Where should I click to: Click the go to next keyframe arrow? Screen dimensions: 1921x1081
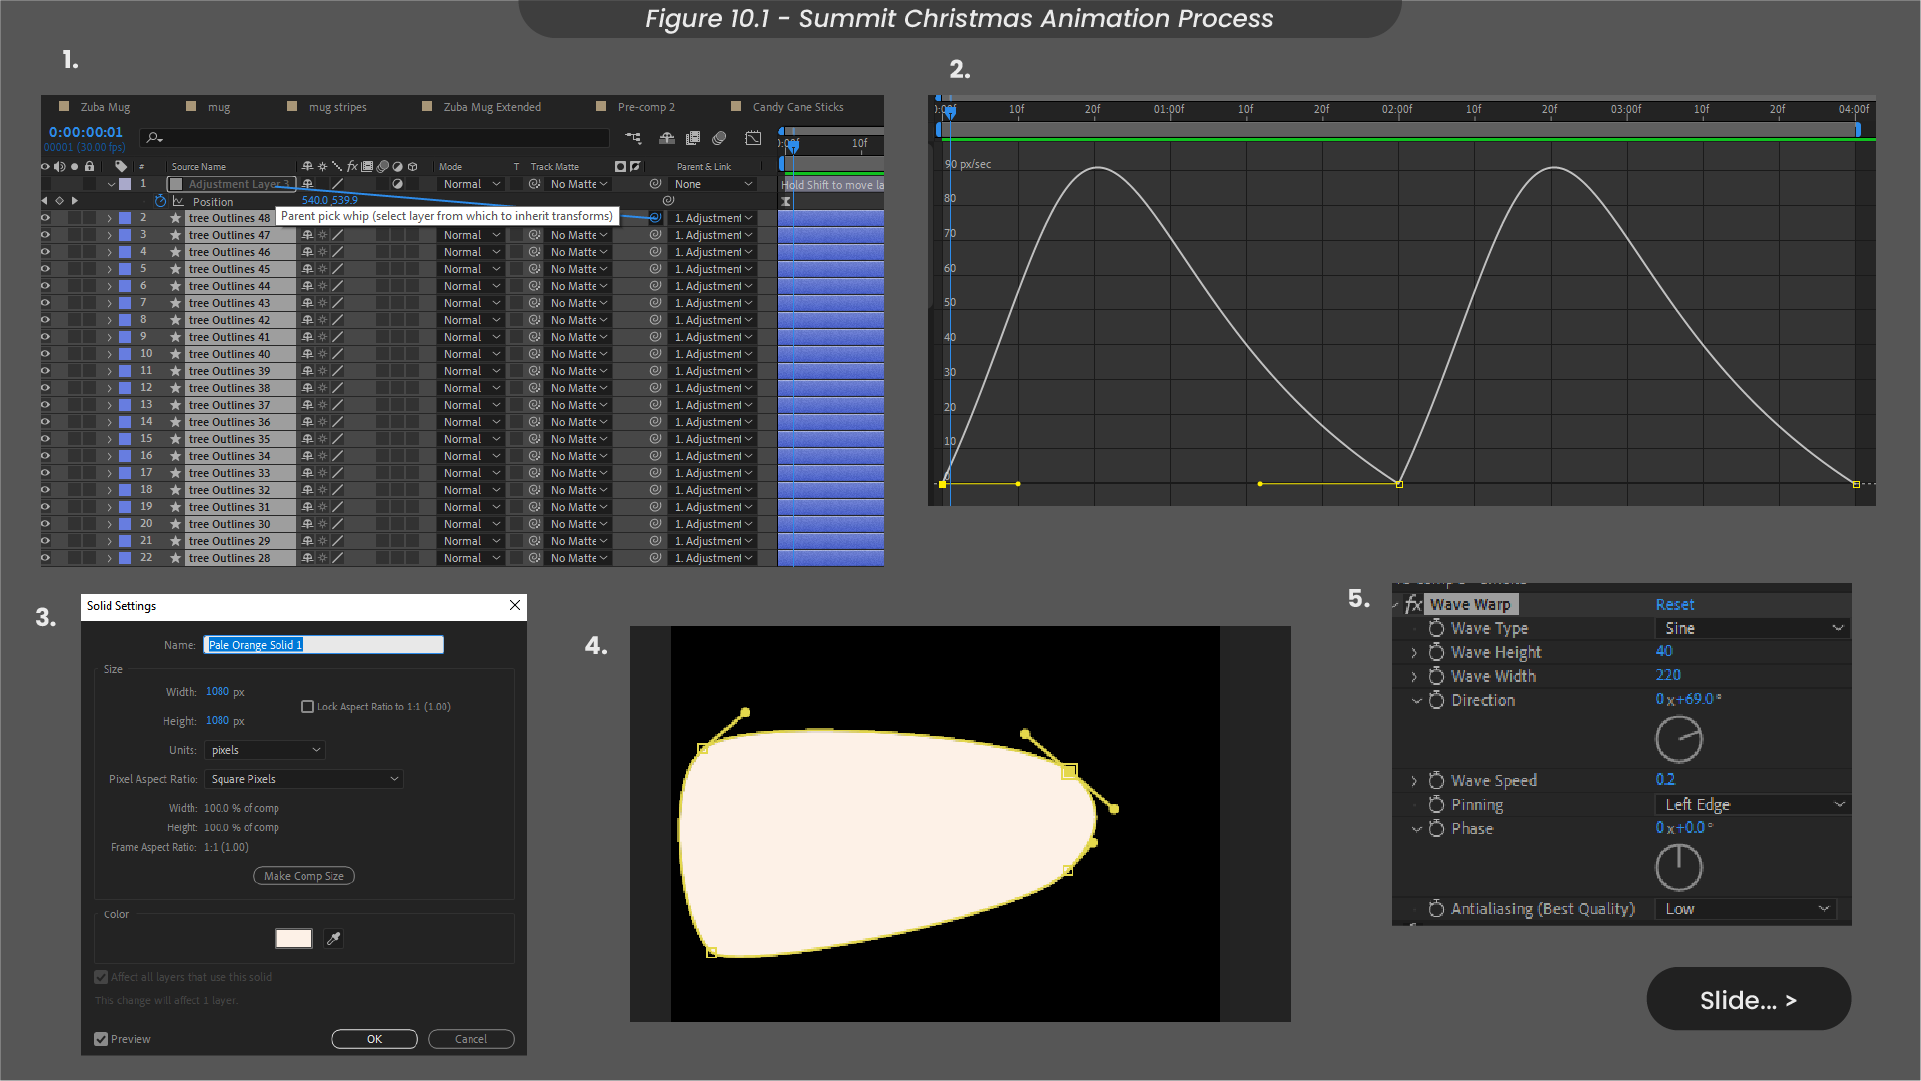pos(75,201)
